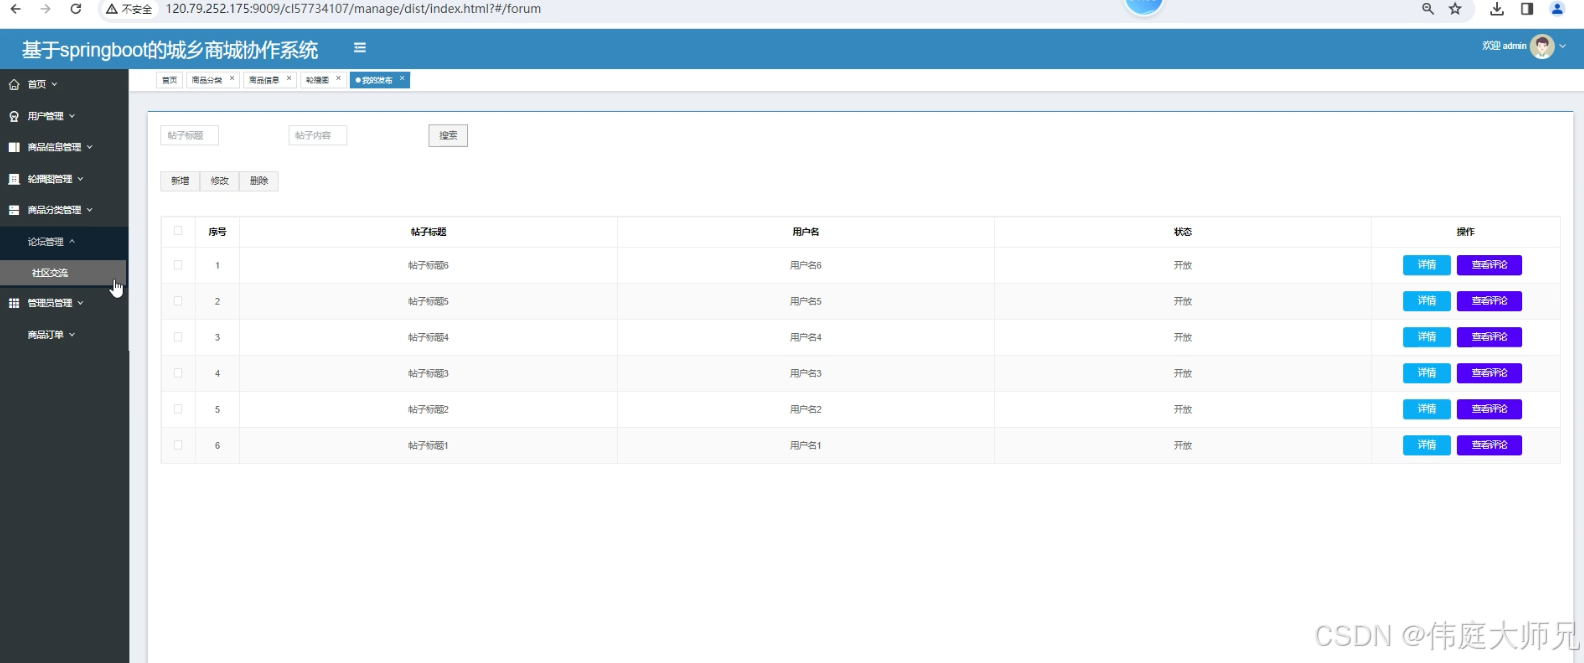This screenshot has height=663, width=1584.
Task: Check the box for row 帖子标题3
Action: point(178,373)
